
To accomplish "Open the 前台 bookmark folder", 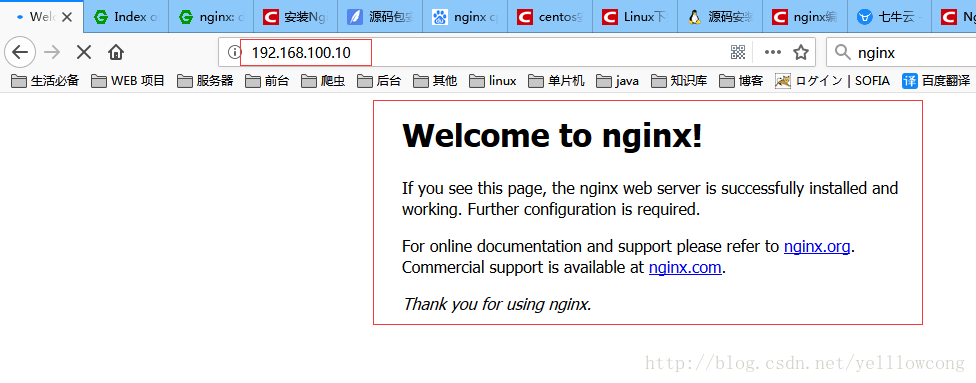I will (267, 80).
